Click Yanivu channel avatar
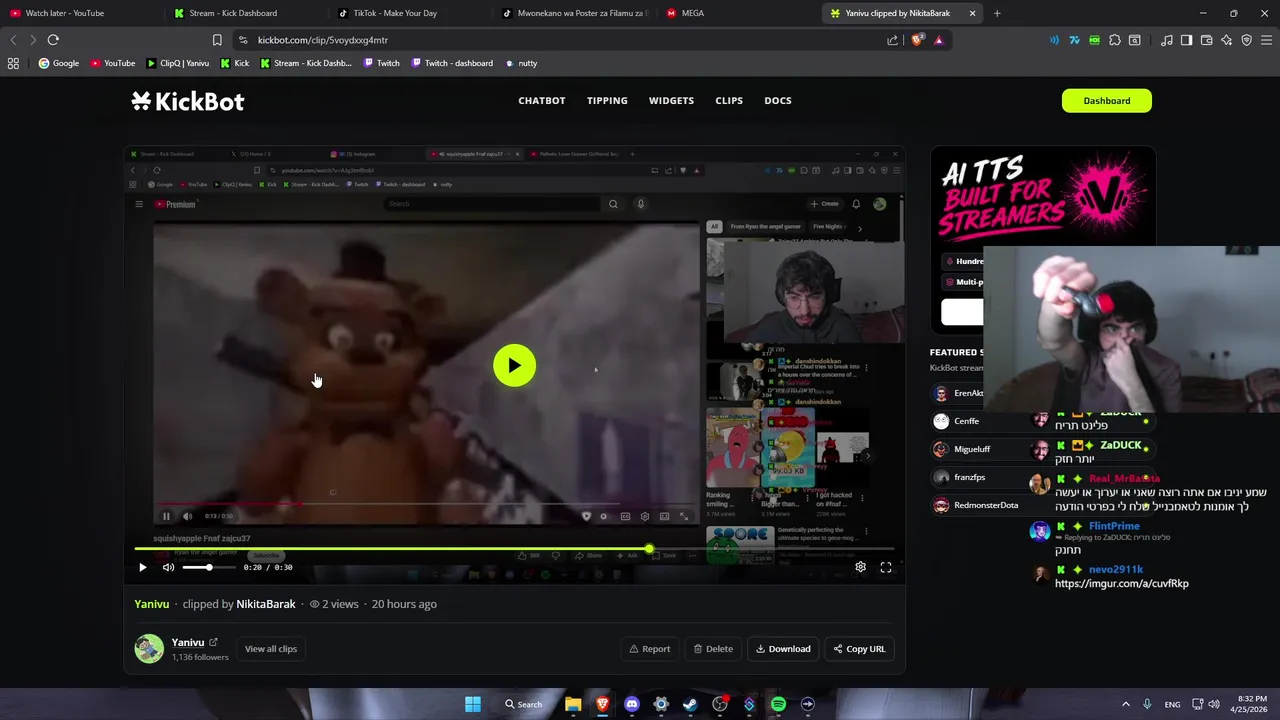The height and width of the screenshot is (720, 1280). pos(149,649)
